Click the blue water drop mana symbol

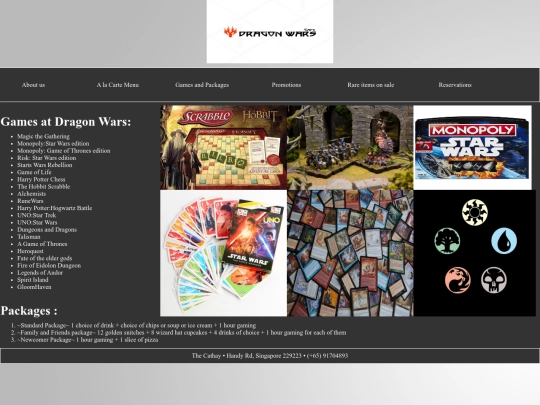click(504, 241)
